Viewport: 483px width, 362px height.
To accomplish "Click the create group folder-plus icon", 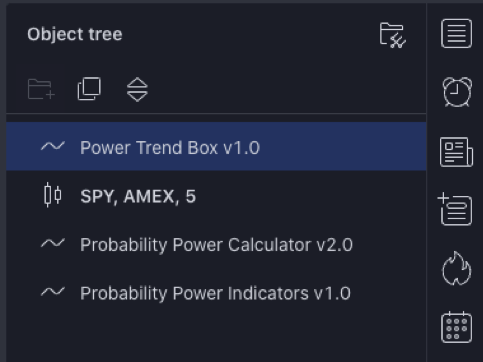I will (41, 89).
